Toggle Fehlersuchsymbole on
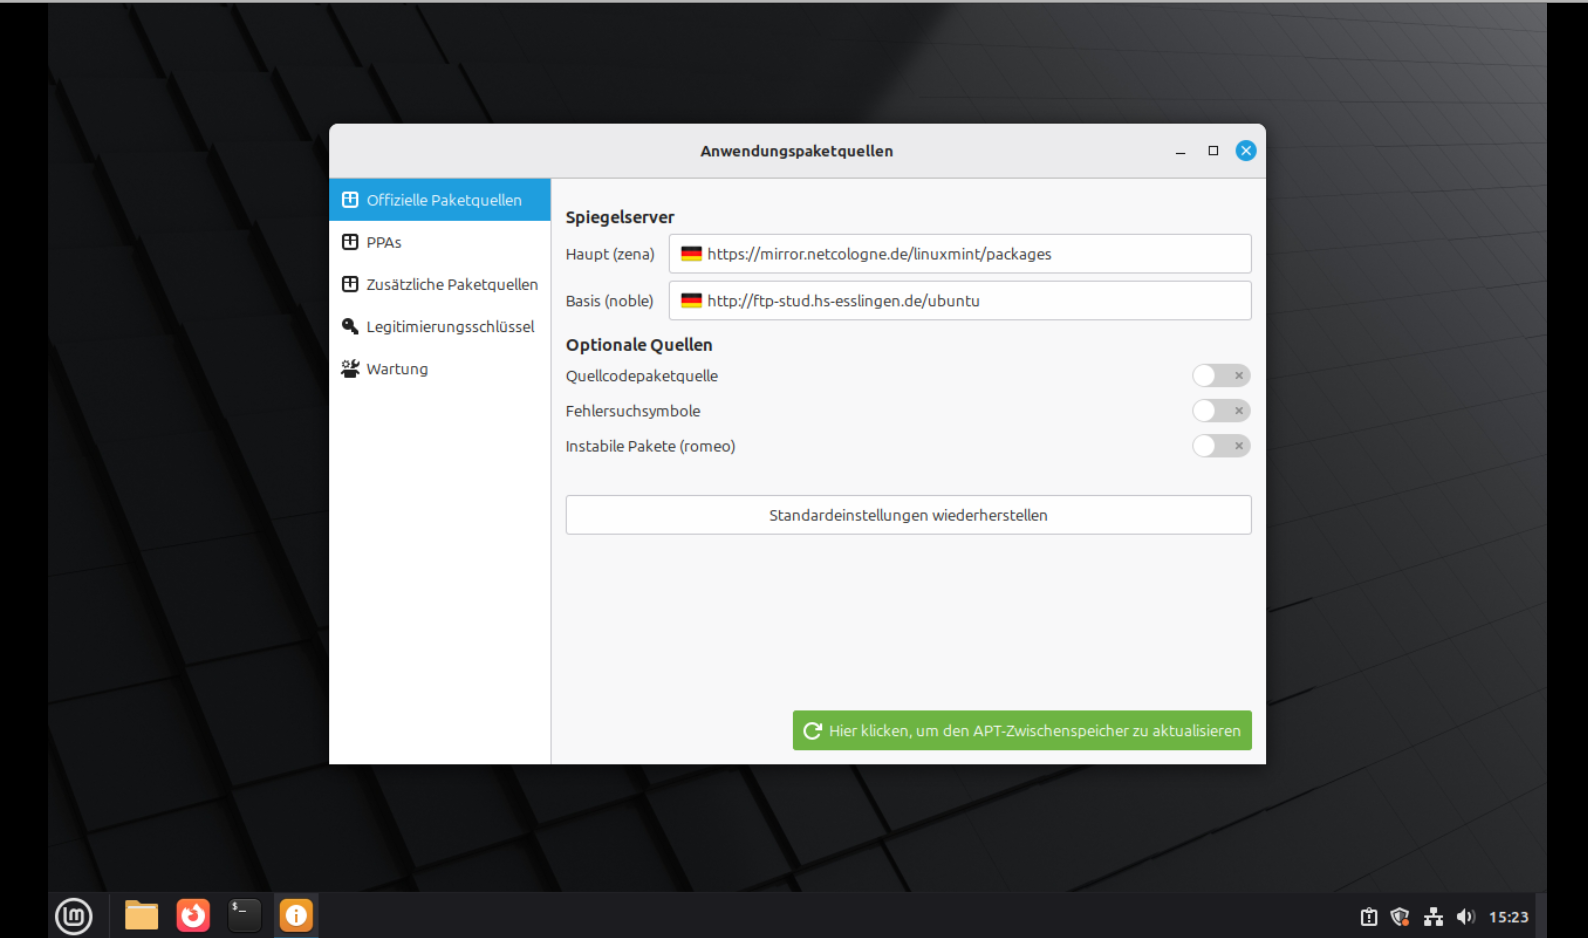Image resolution: width=1588 pixels, height=938 pixels. 1220,411
